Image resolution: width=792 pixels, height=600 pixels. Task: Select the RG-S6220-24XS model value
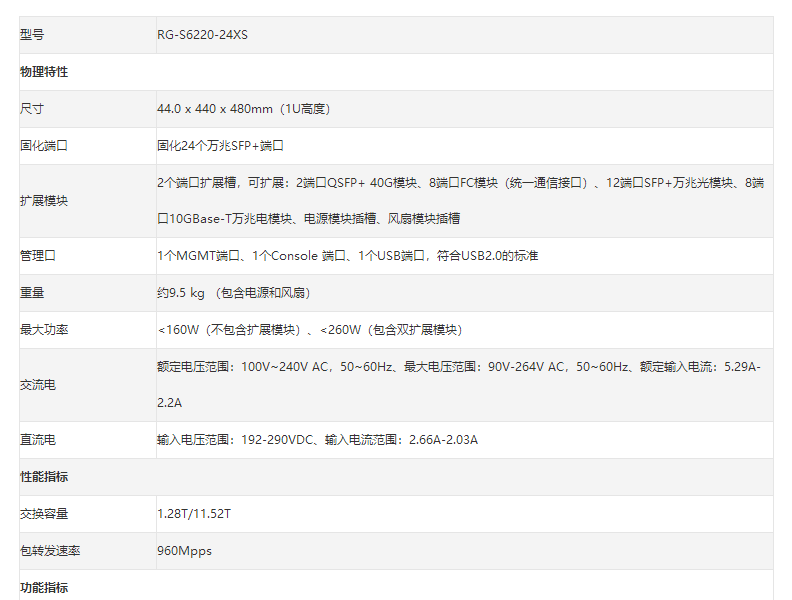click(x=202, y=35)
